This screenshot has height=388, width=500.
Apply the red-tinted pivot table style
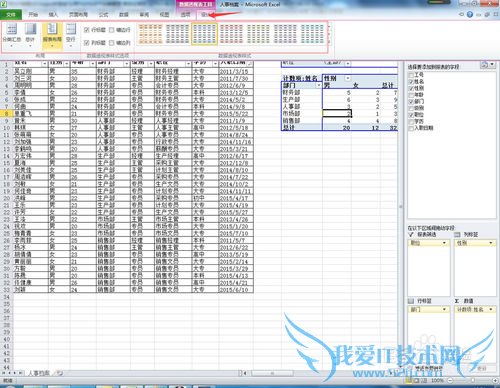(x=231, y=34)
